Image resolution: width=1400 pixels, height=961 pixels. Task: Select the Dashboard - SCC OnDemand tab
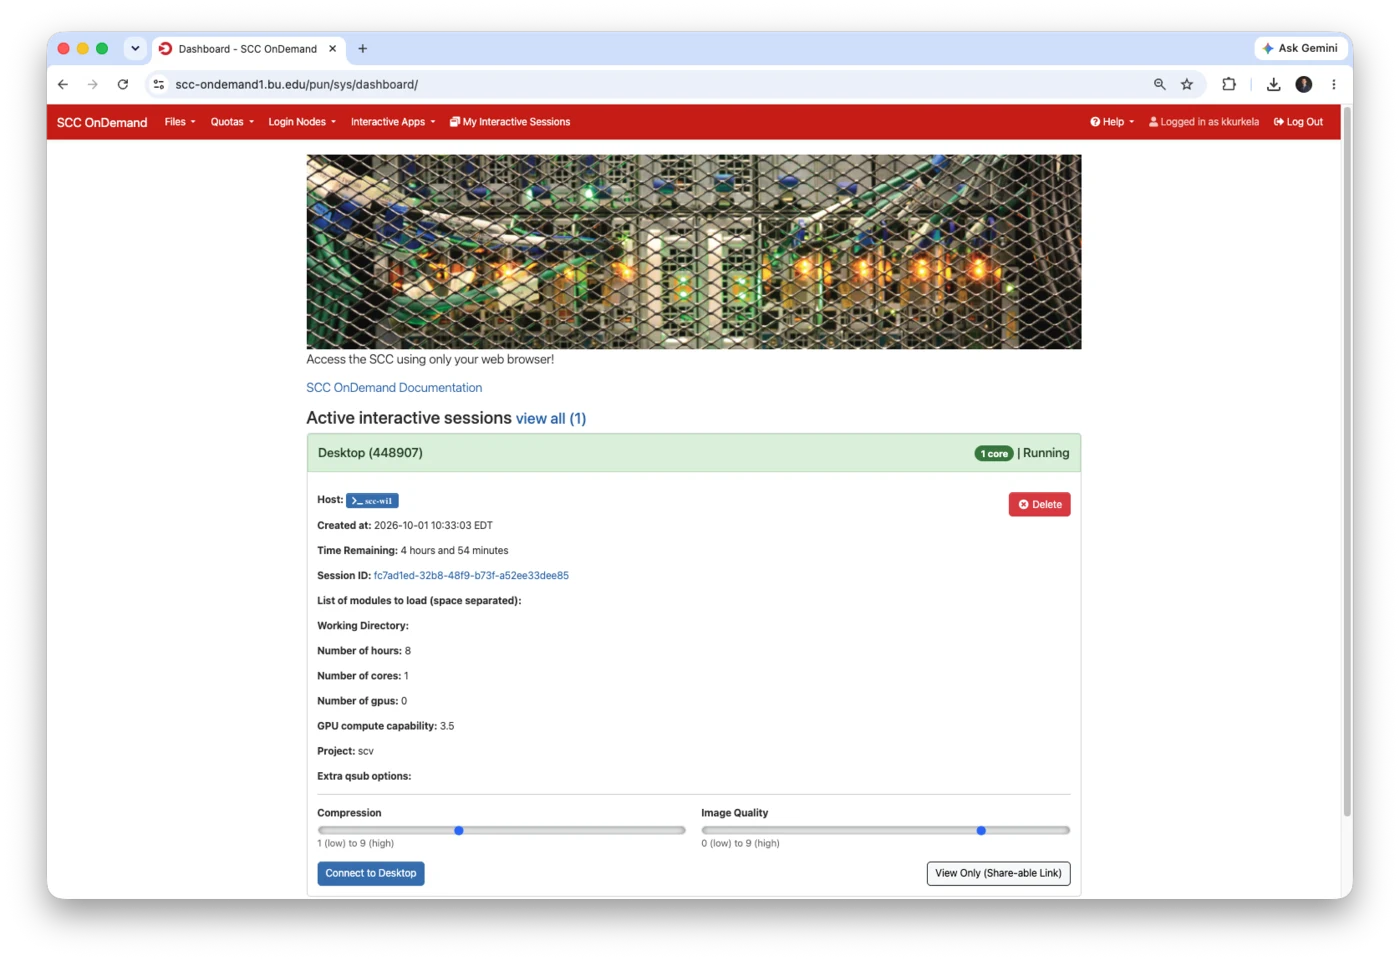click(247, 48)
